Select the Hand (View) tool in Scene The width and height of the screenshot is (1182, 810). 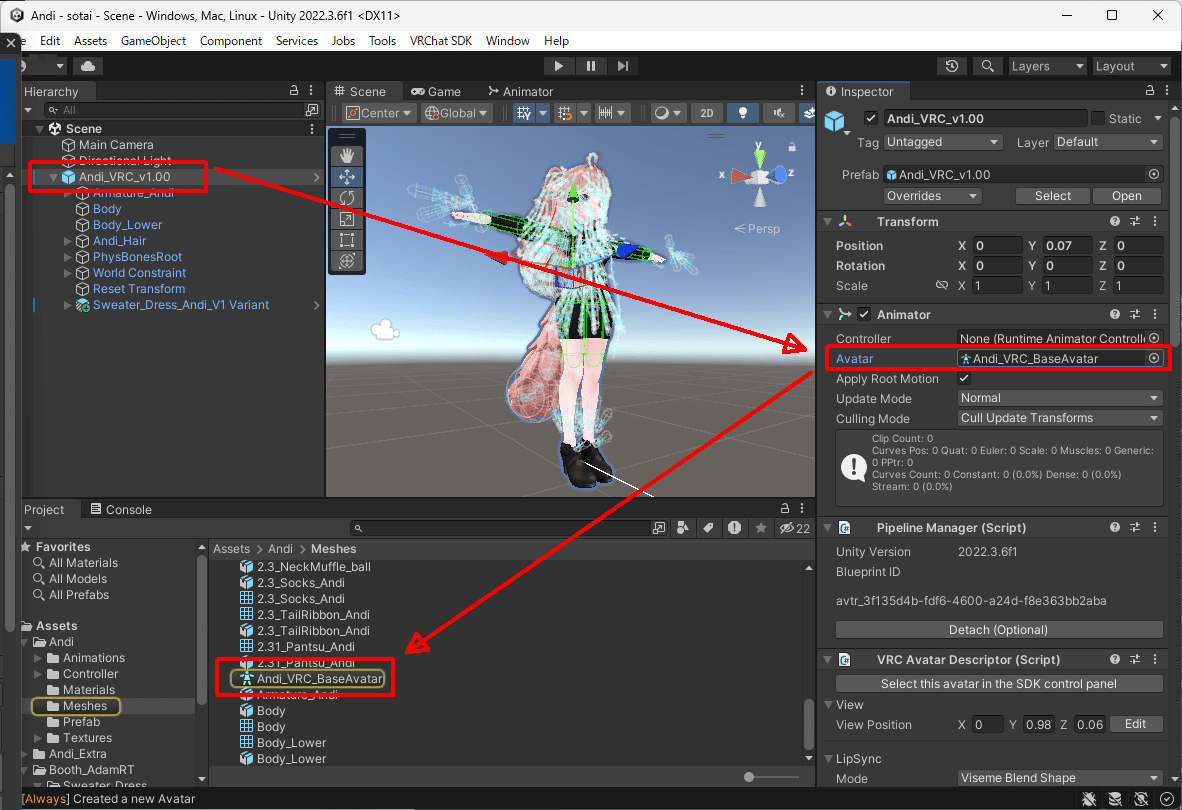(347, 156)
